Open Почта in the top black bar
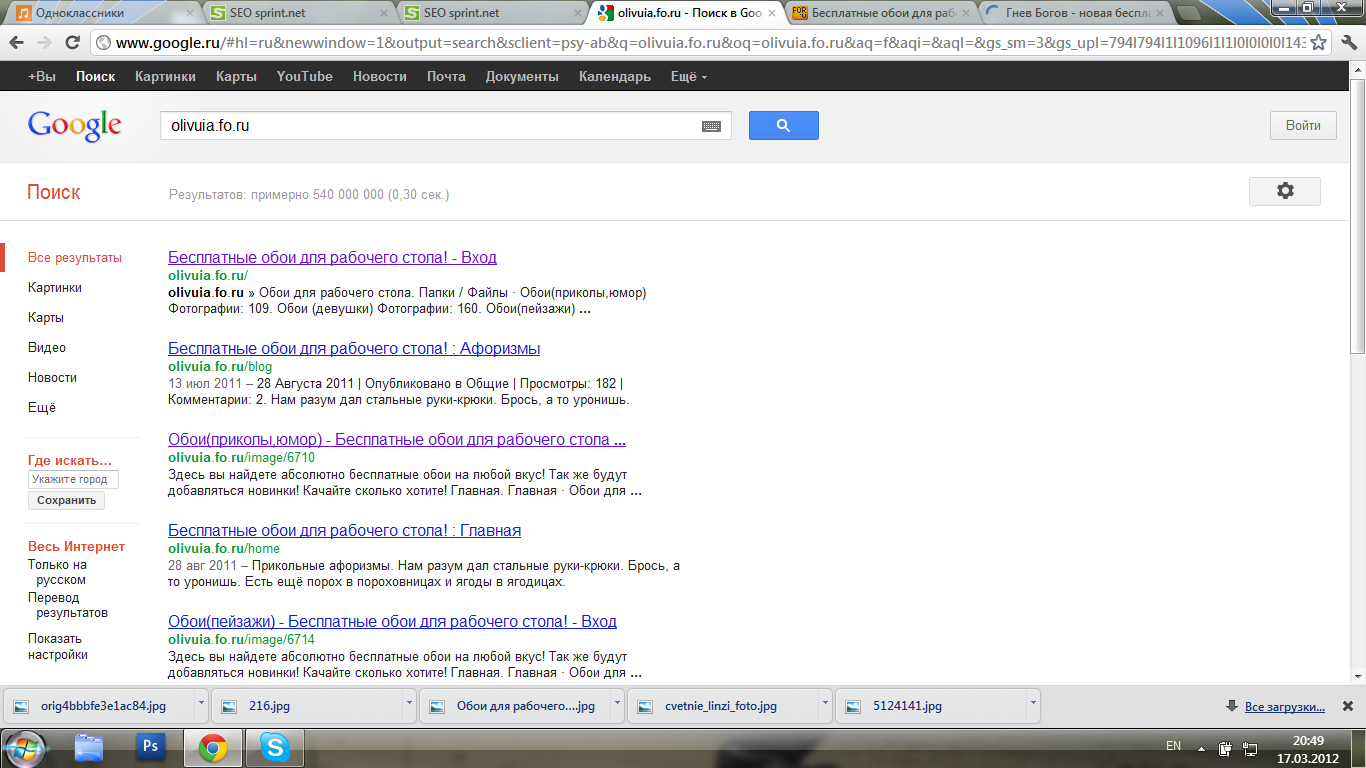Image resolution: width=1366 pixels, height=768 pixels. 446,76
